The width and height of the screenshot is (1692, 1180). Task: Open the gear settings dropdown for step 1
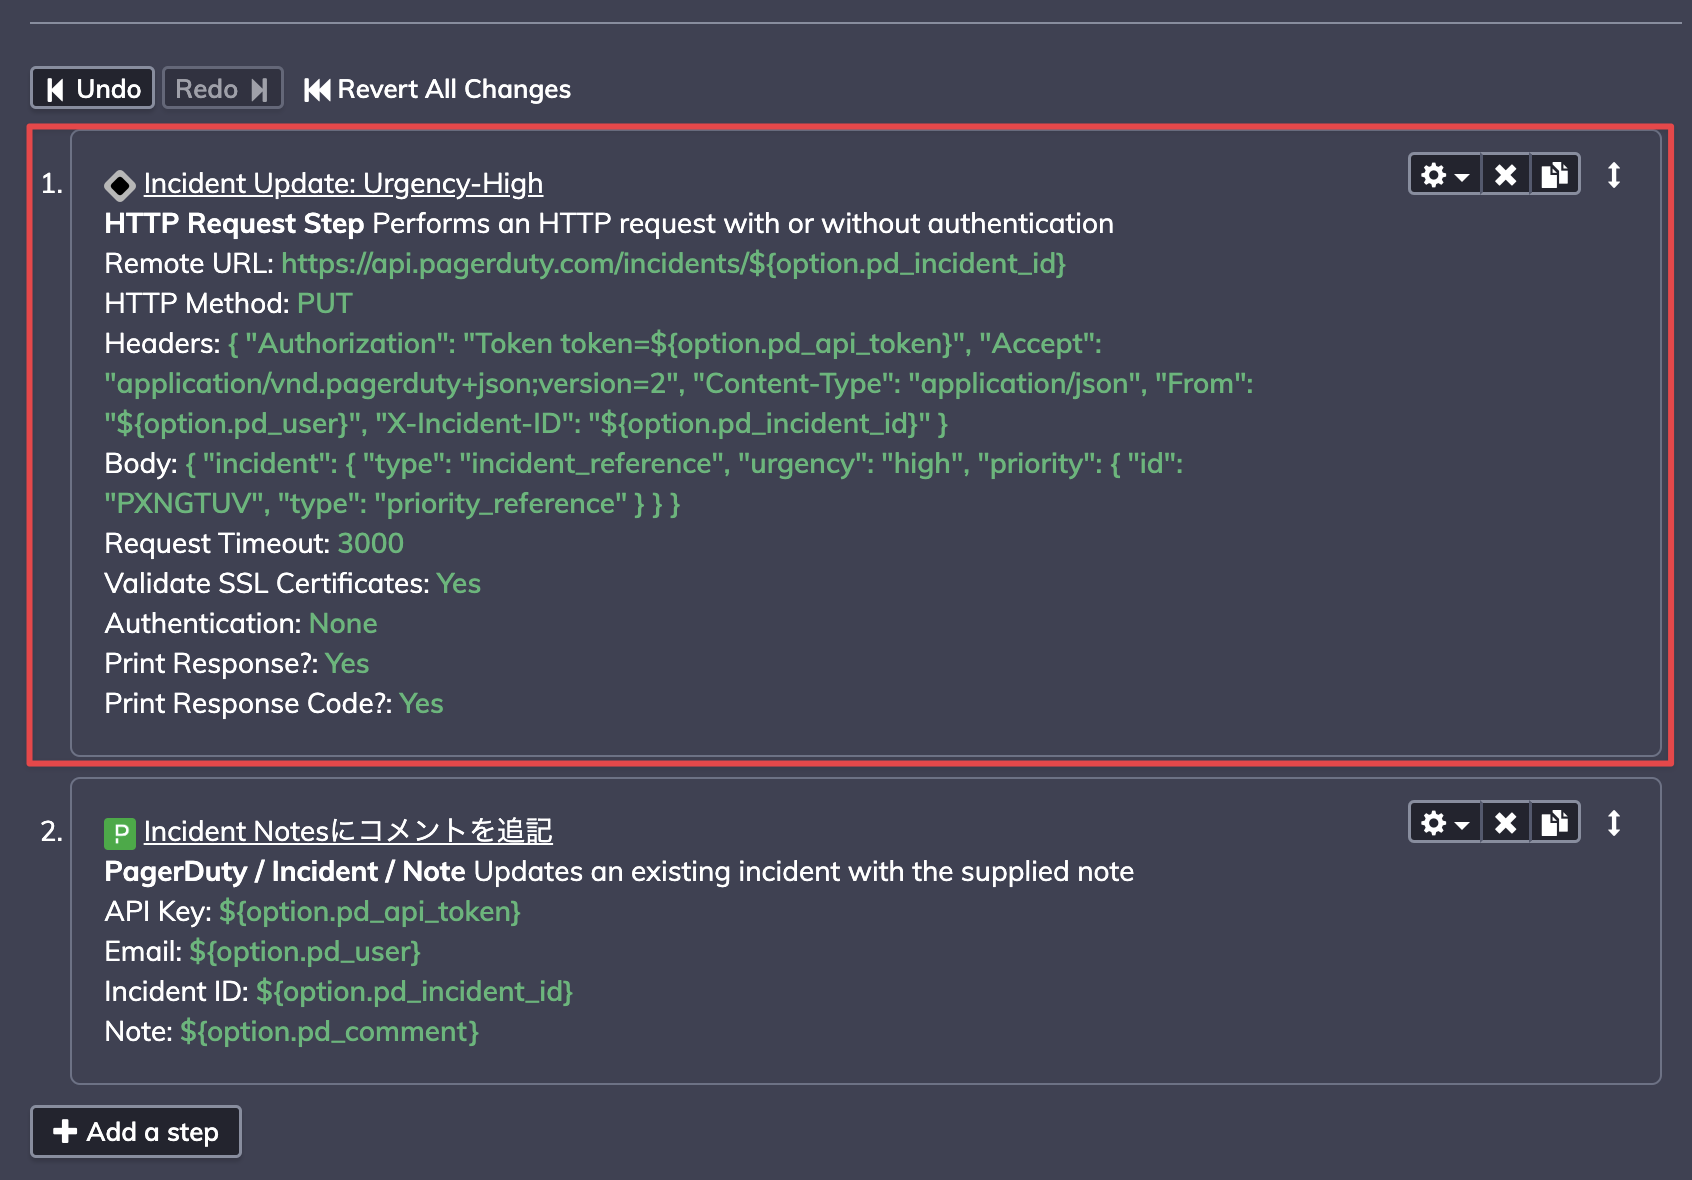[x=1444, y=175]
